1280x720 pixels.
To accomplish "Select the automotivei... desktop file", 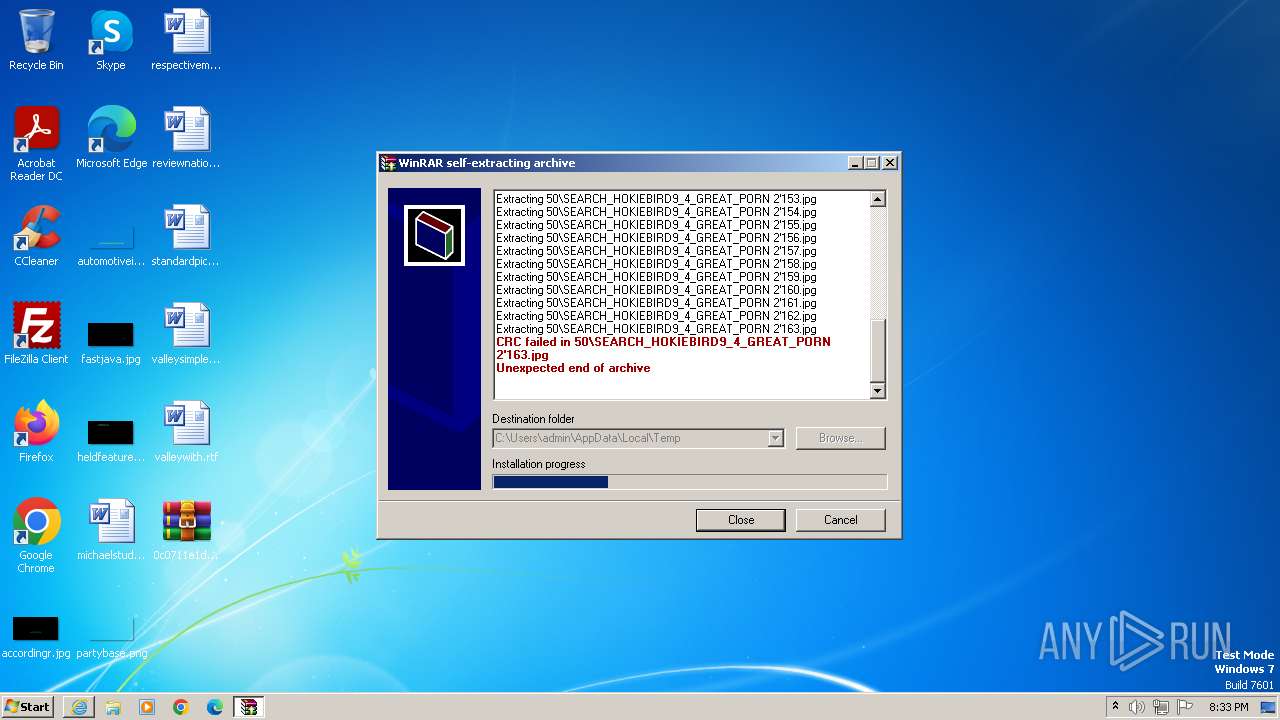I will click(x=111, y=241).
